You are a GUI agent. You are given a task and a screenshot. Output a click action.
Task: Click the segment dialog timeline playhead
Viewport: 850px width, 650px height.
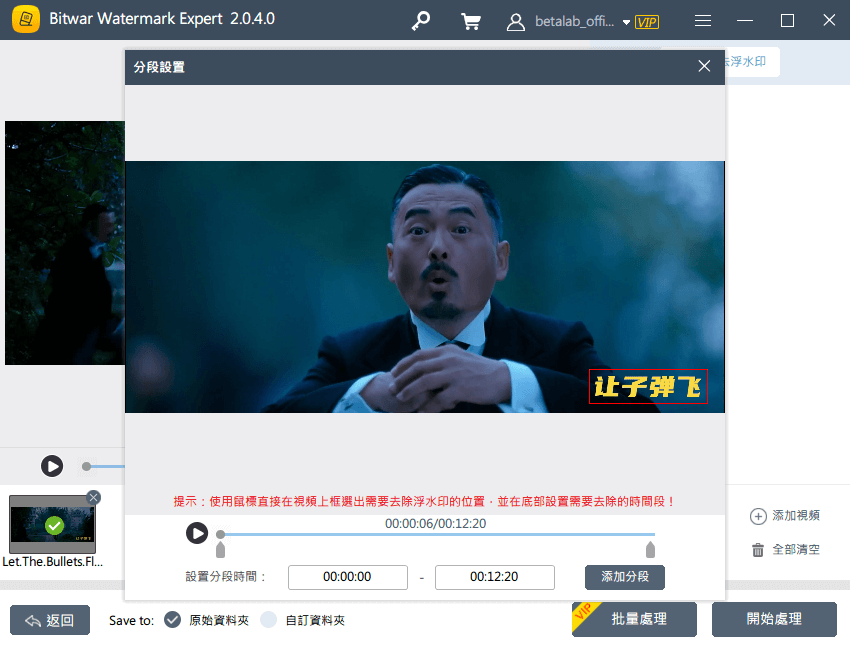click(x=220, y=534)
